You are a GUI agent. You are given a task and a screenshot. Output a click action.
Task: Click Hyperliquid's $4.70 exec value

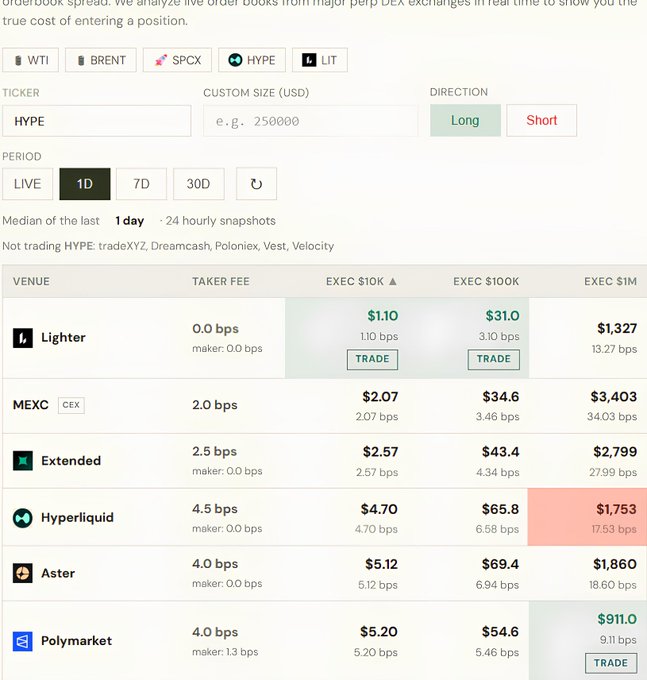click(x=379, y=509)
